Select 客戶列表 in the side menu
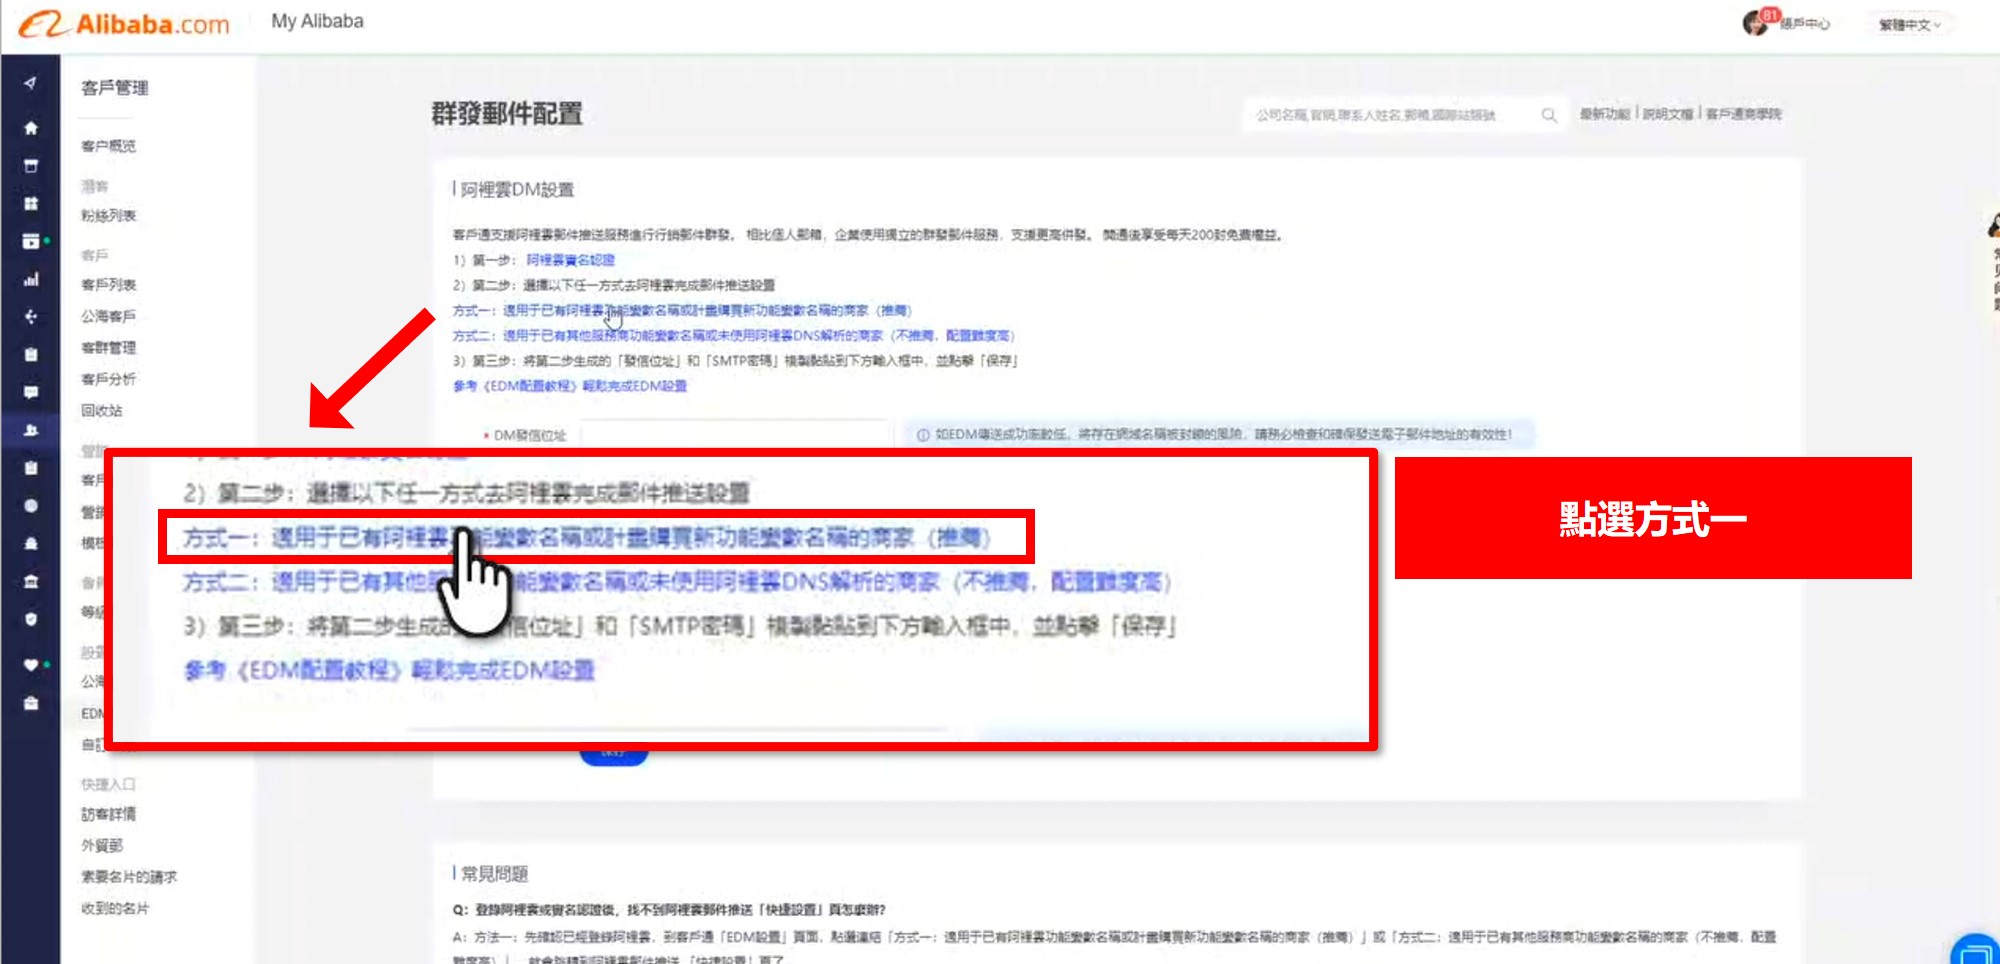The height and width of the screenshot is (964, 2000). [x=108, y=285]
